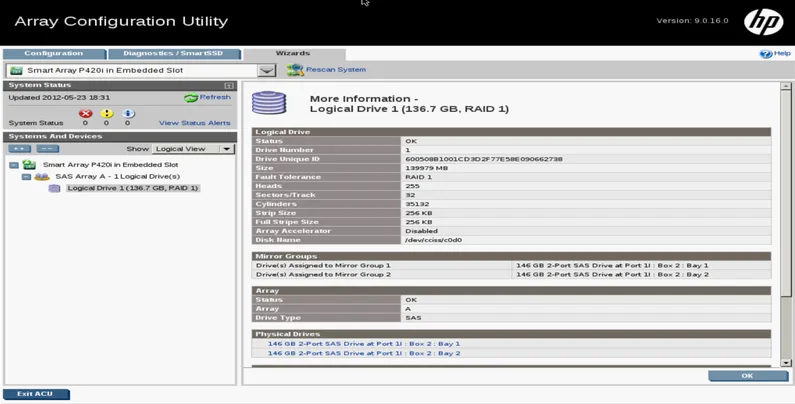This screenshot has height=404, width=795.
Task: Click the Exit ACU button
Action: pyautogui.click(x=35, y=394)
